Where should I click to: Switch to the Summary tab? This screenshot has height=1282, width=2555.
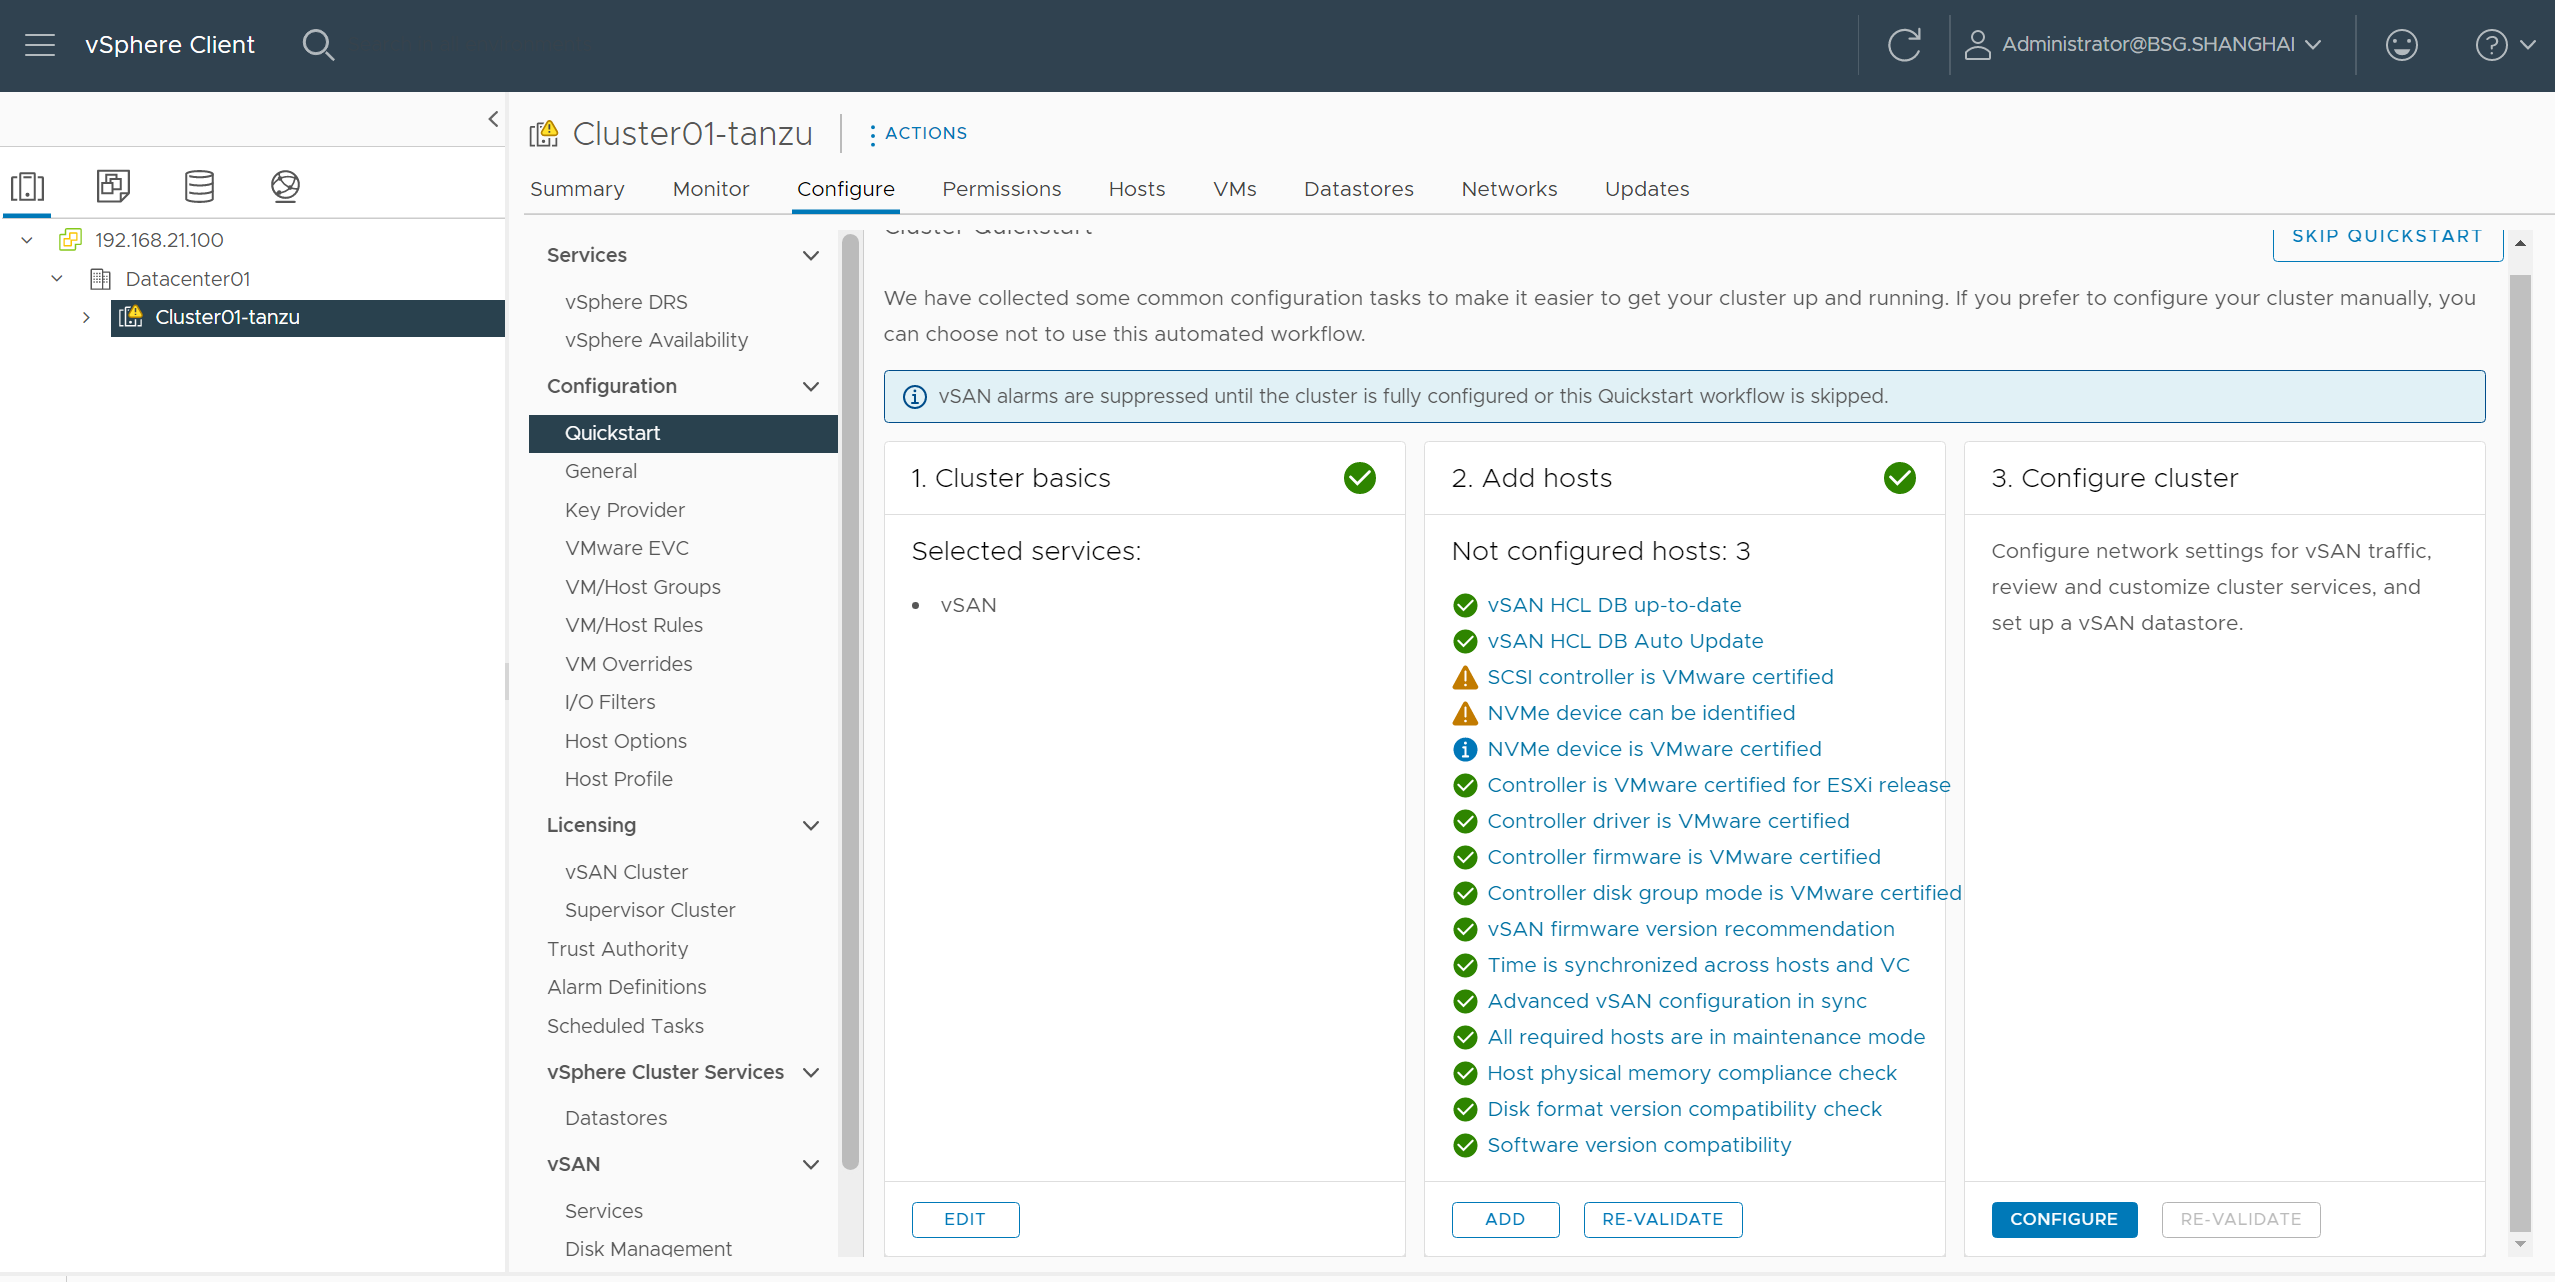point(577,189)
